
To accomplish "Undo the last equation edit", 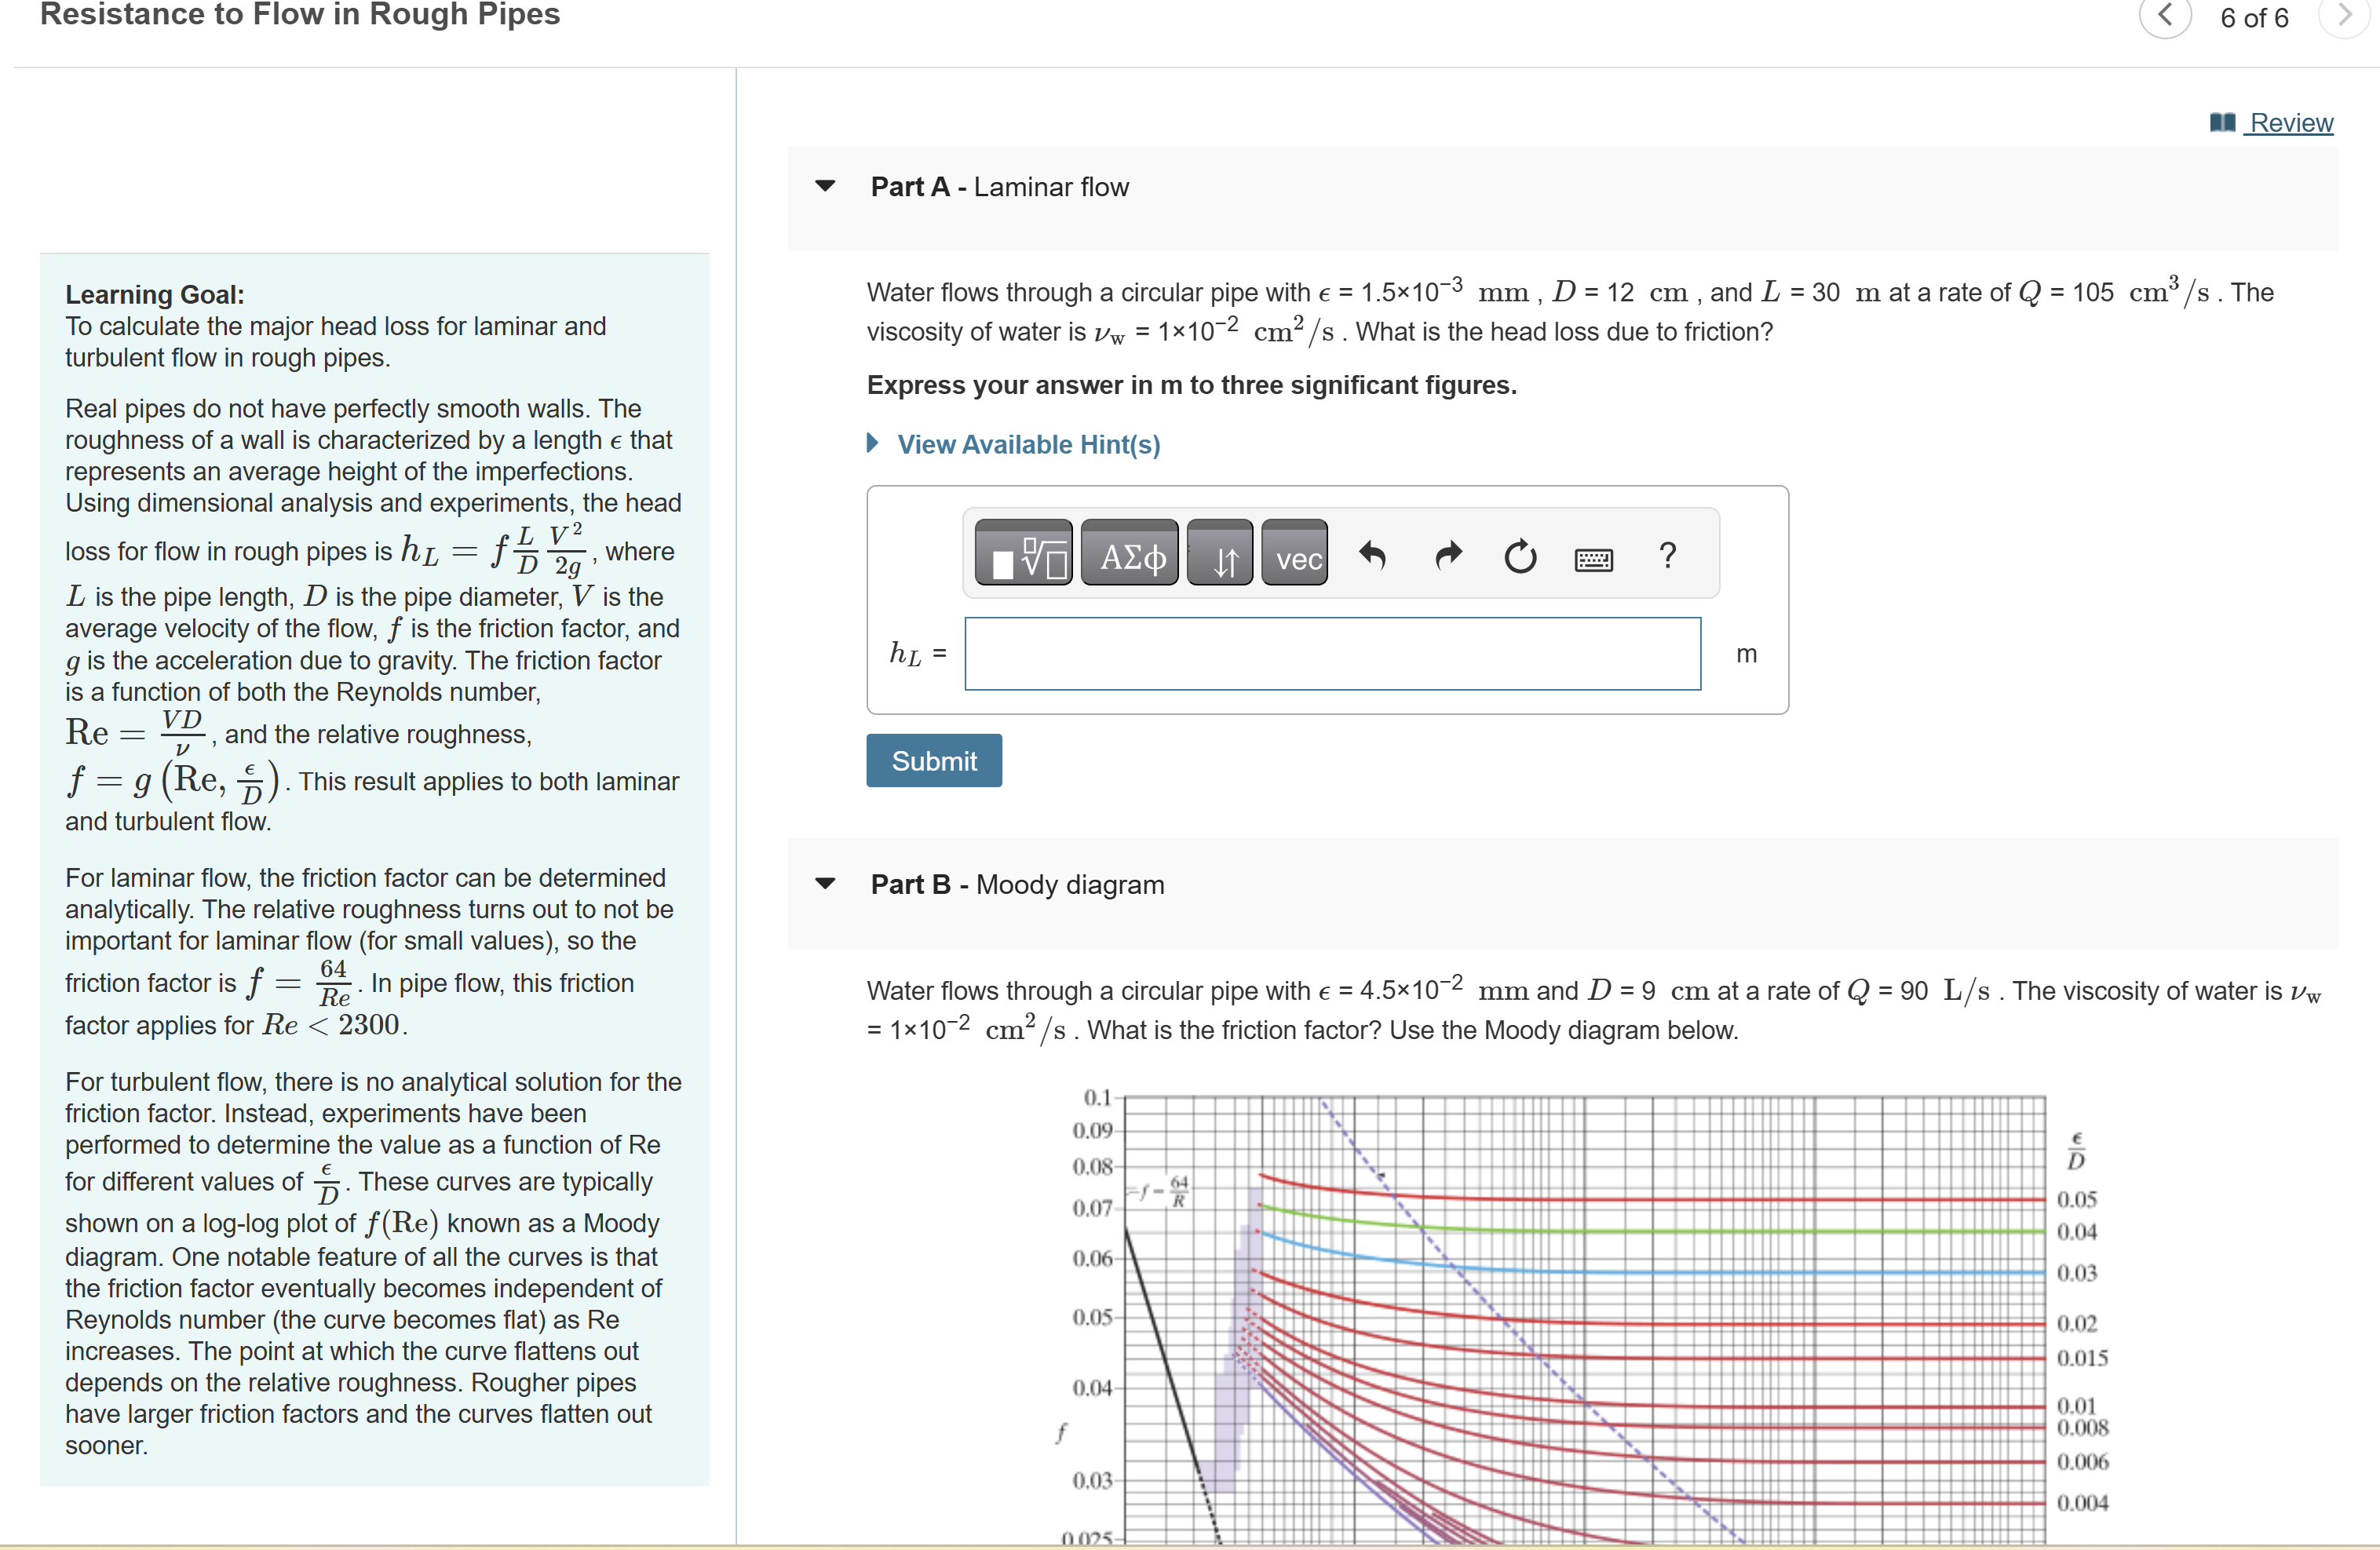I will [1374, 557].
